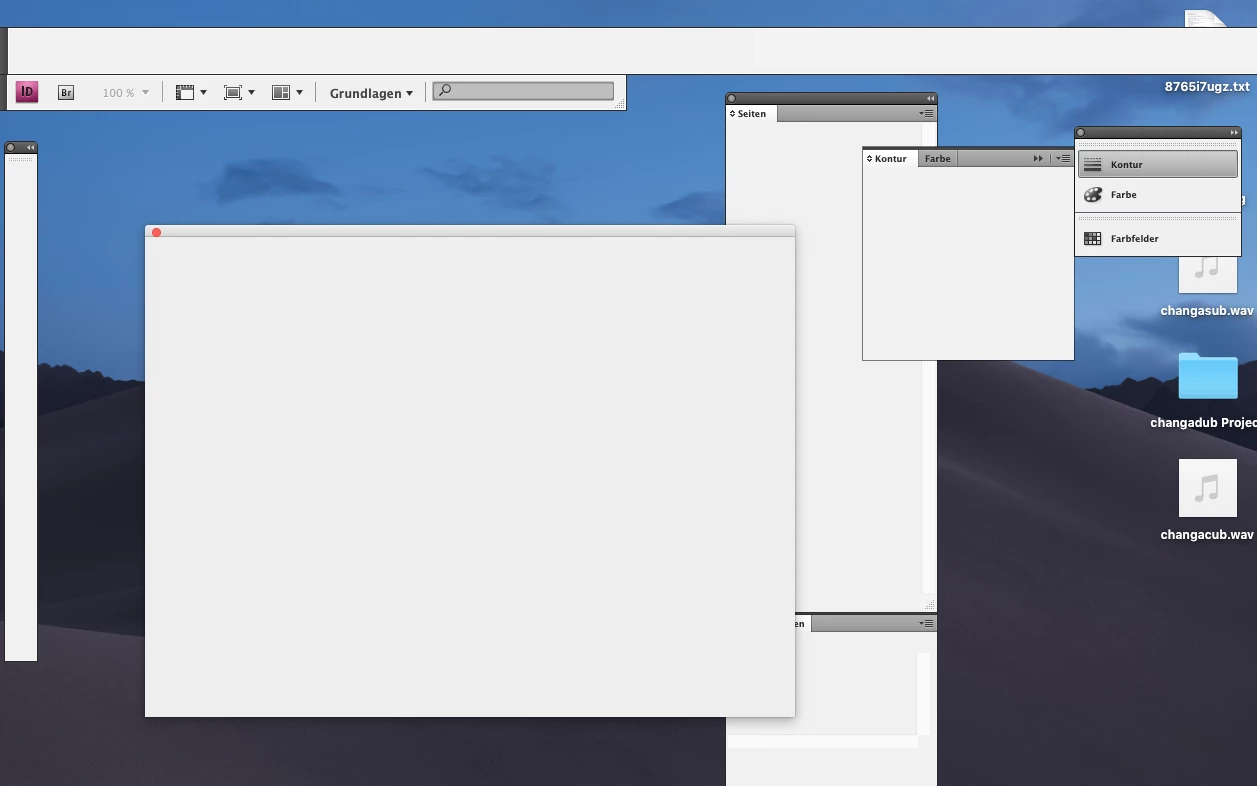Close the tools panel with its round button
Viewport: 1257px width, 786px height.
[x=11, y=147]
